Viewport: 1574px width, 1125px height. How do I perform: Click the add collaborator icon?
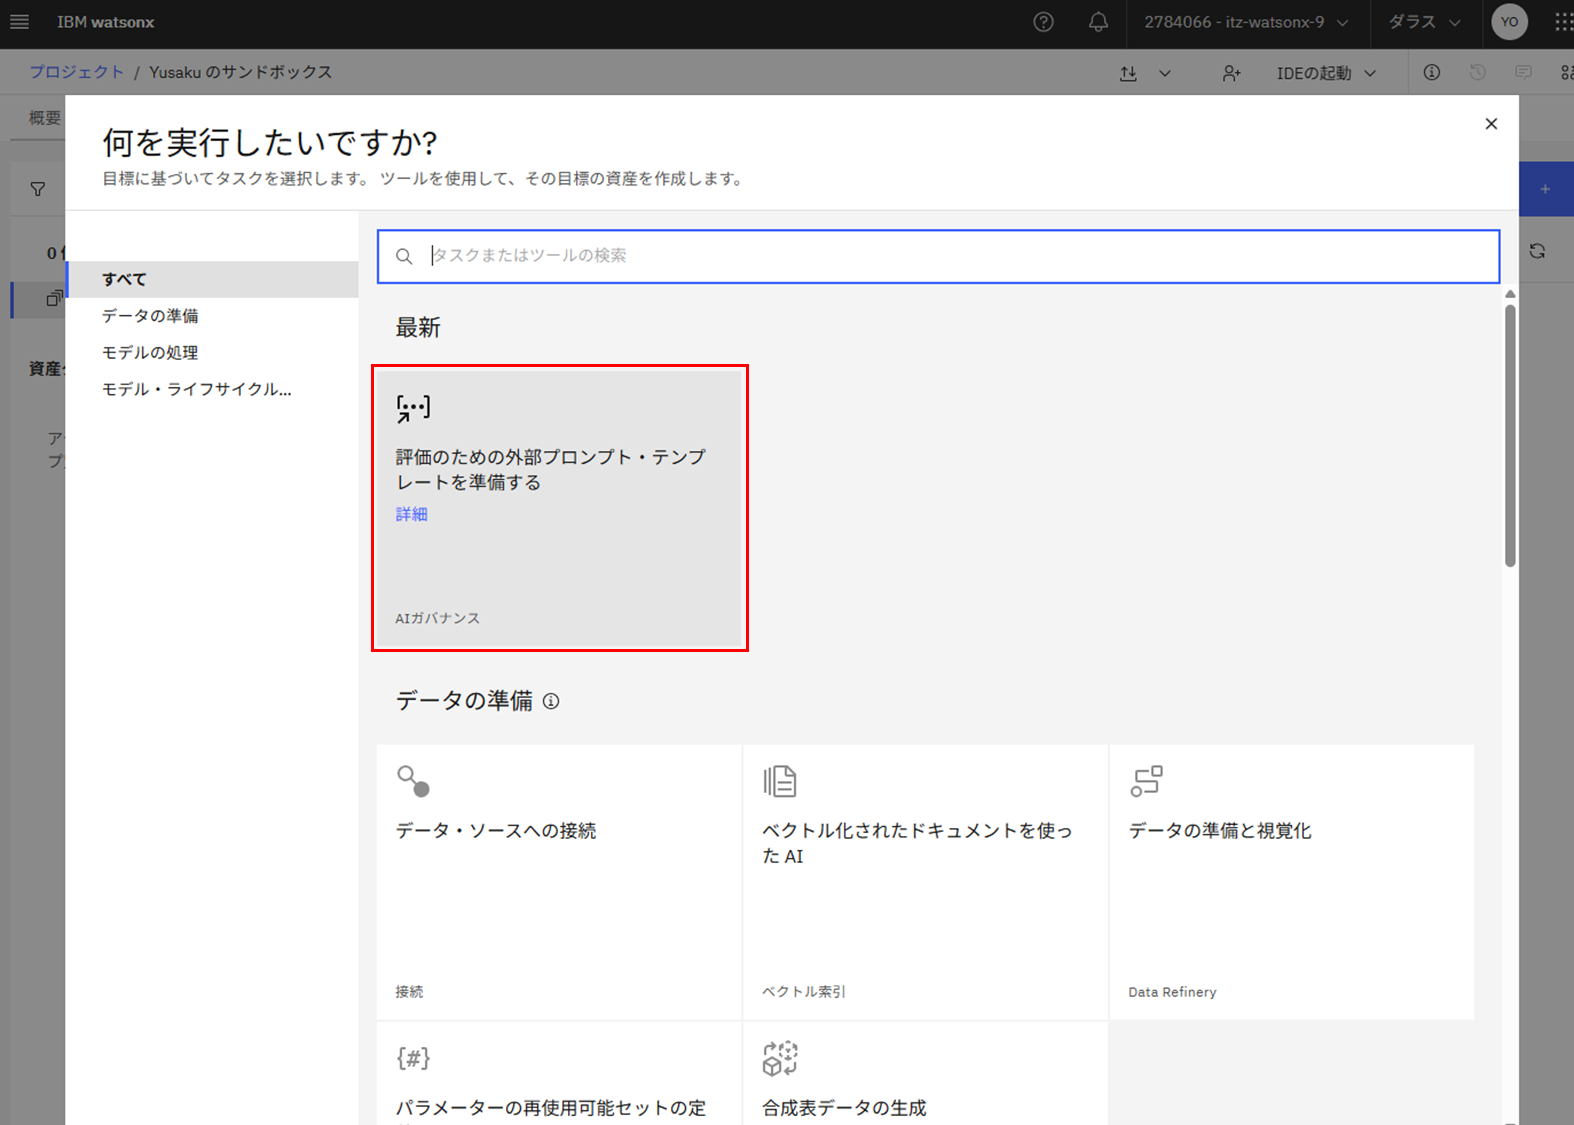tap(1231, 73)
